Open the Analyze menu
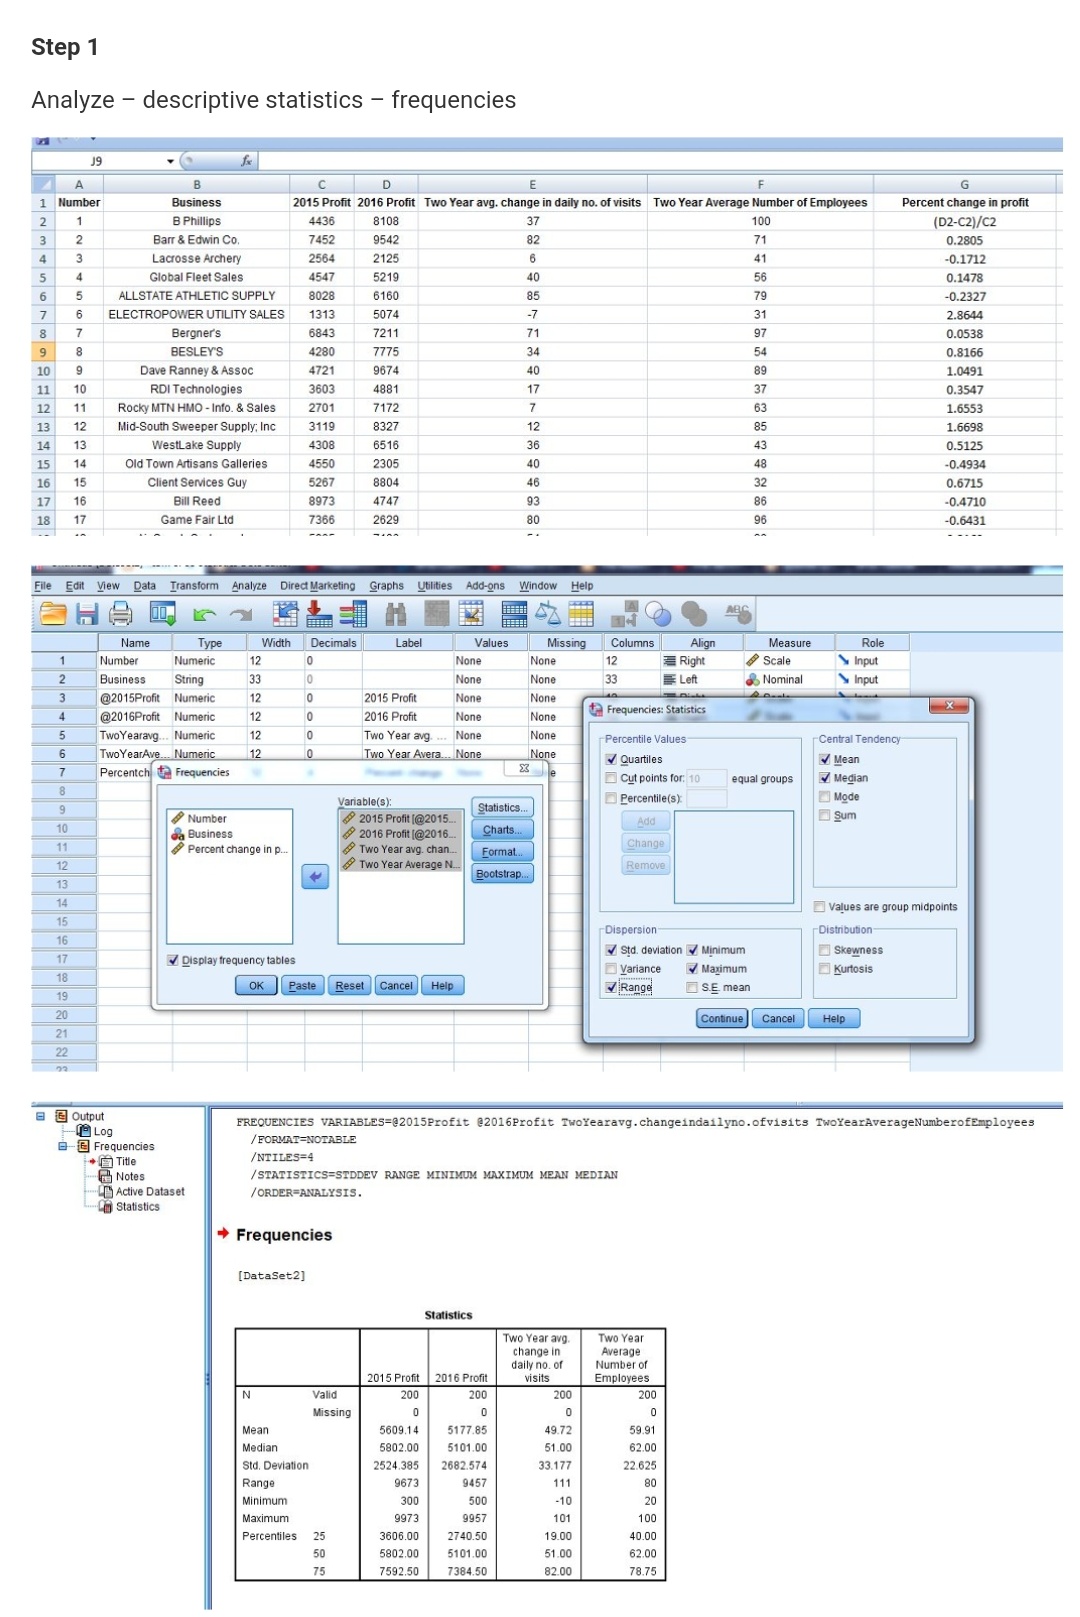 coord(249,586)
